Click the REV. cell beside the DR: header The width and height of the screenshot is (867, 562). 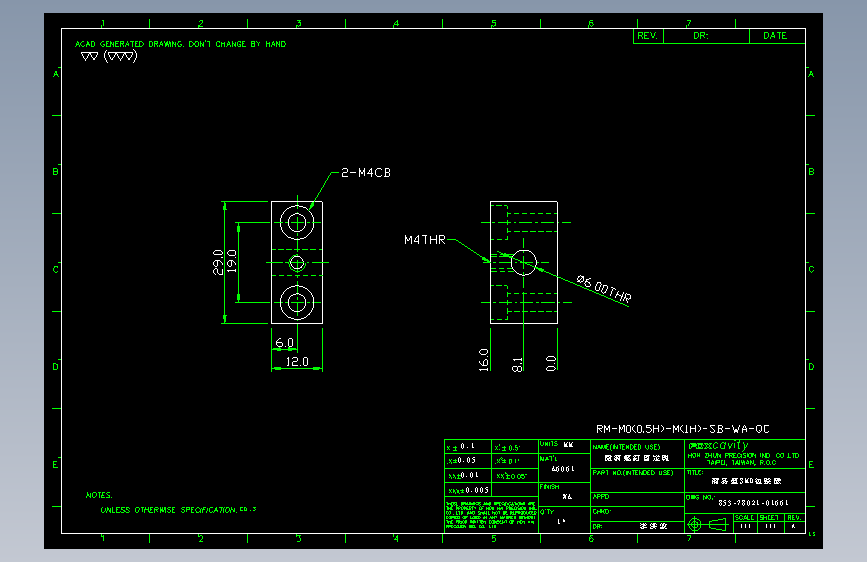pos(648,36)
